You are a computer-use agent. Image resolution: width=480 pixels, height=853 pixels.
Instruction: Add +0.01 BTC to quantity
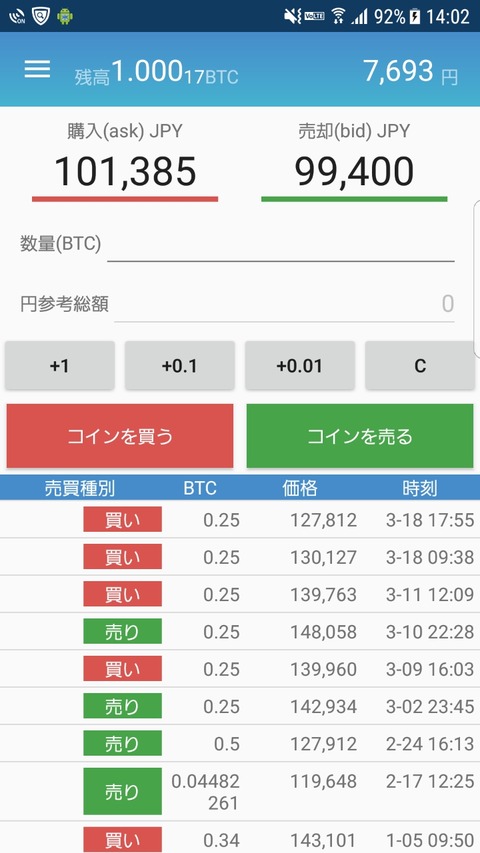click(x=300, y=366)
